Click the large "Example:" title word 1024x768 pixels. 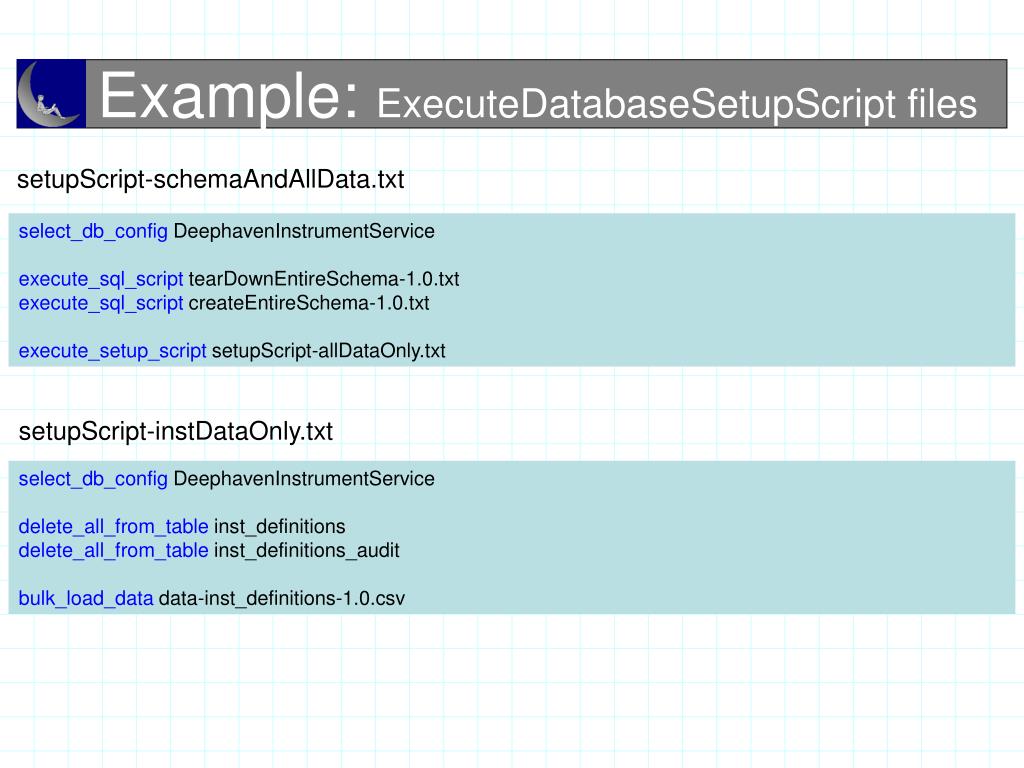(x=229, y=97)
